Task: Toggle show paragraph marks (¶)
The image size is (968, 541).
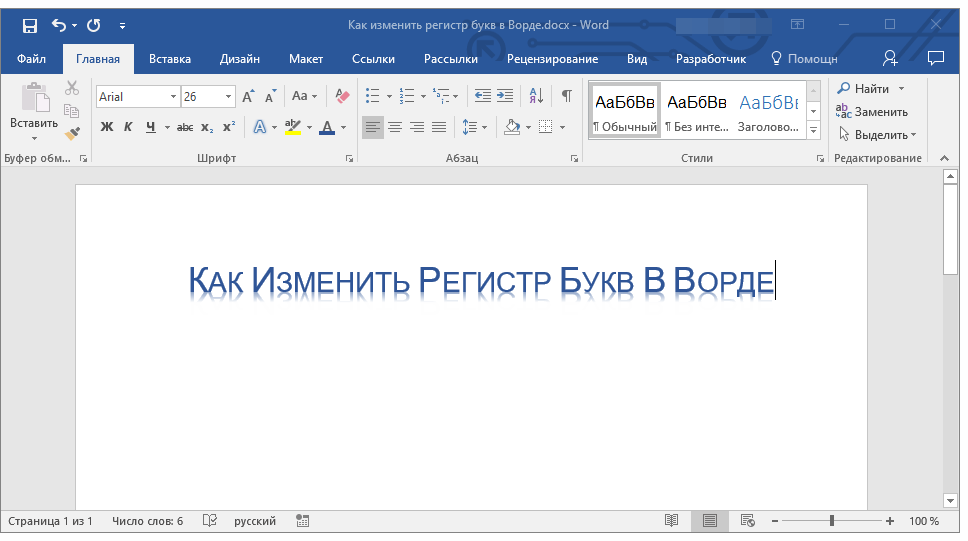Action: [567, 96]
